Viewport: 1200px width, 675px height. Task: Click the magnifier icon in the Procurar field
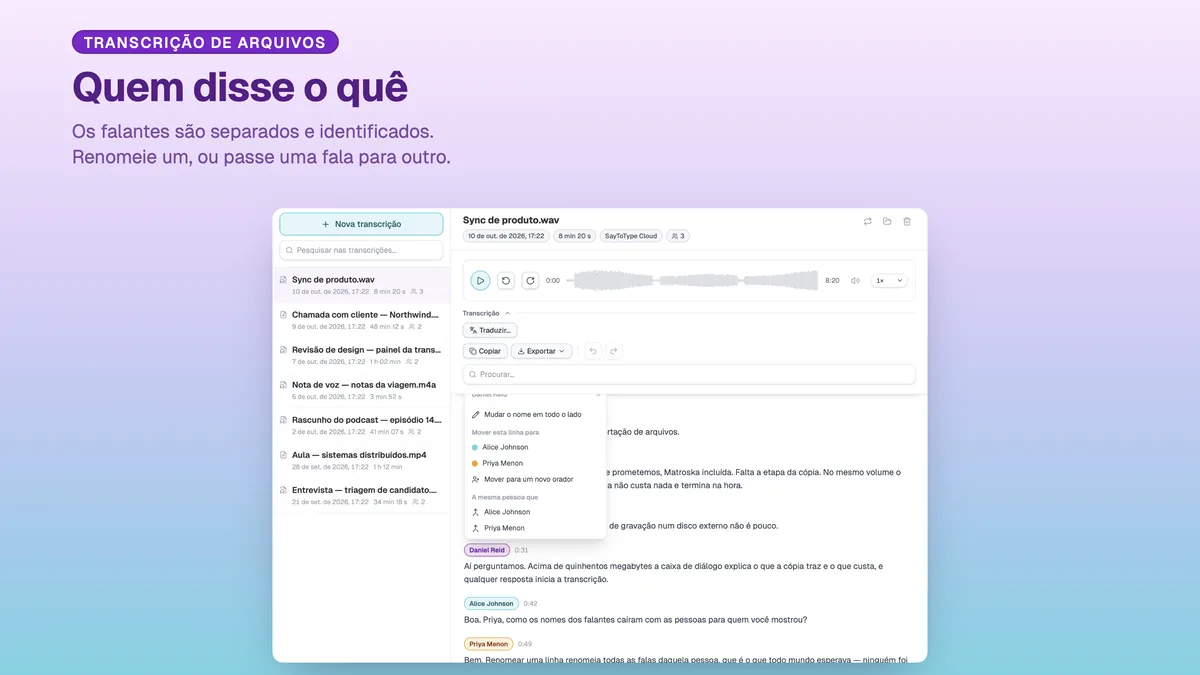[x=474, y=374]
